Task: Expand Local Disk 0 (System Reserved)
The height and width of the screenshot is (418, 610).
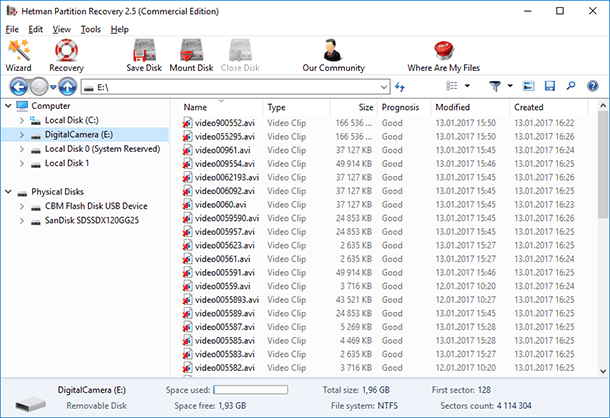Action: pyautogui.click(x=22, y=149)
